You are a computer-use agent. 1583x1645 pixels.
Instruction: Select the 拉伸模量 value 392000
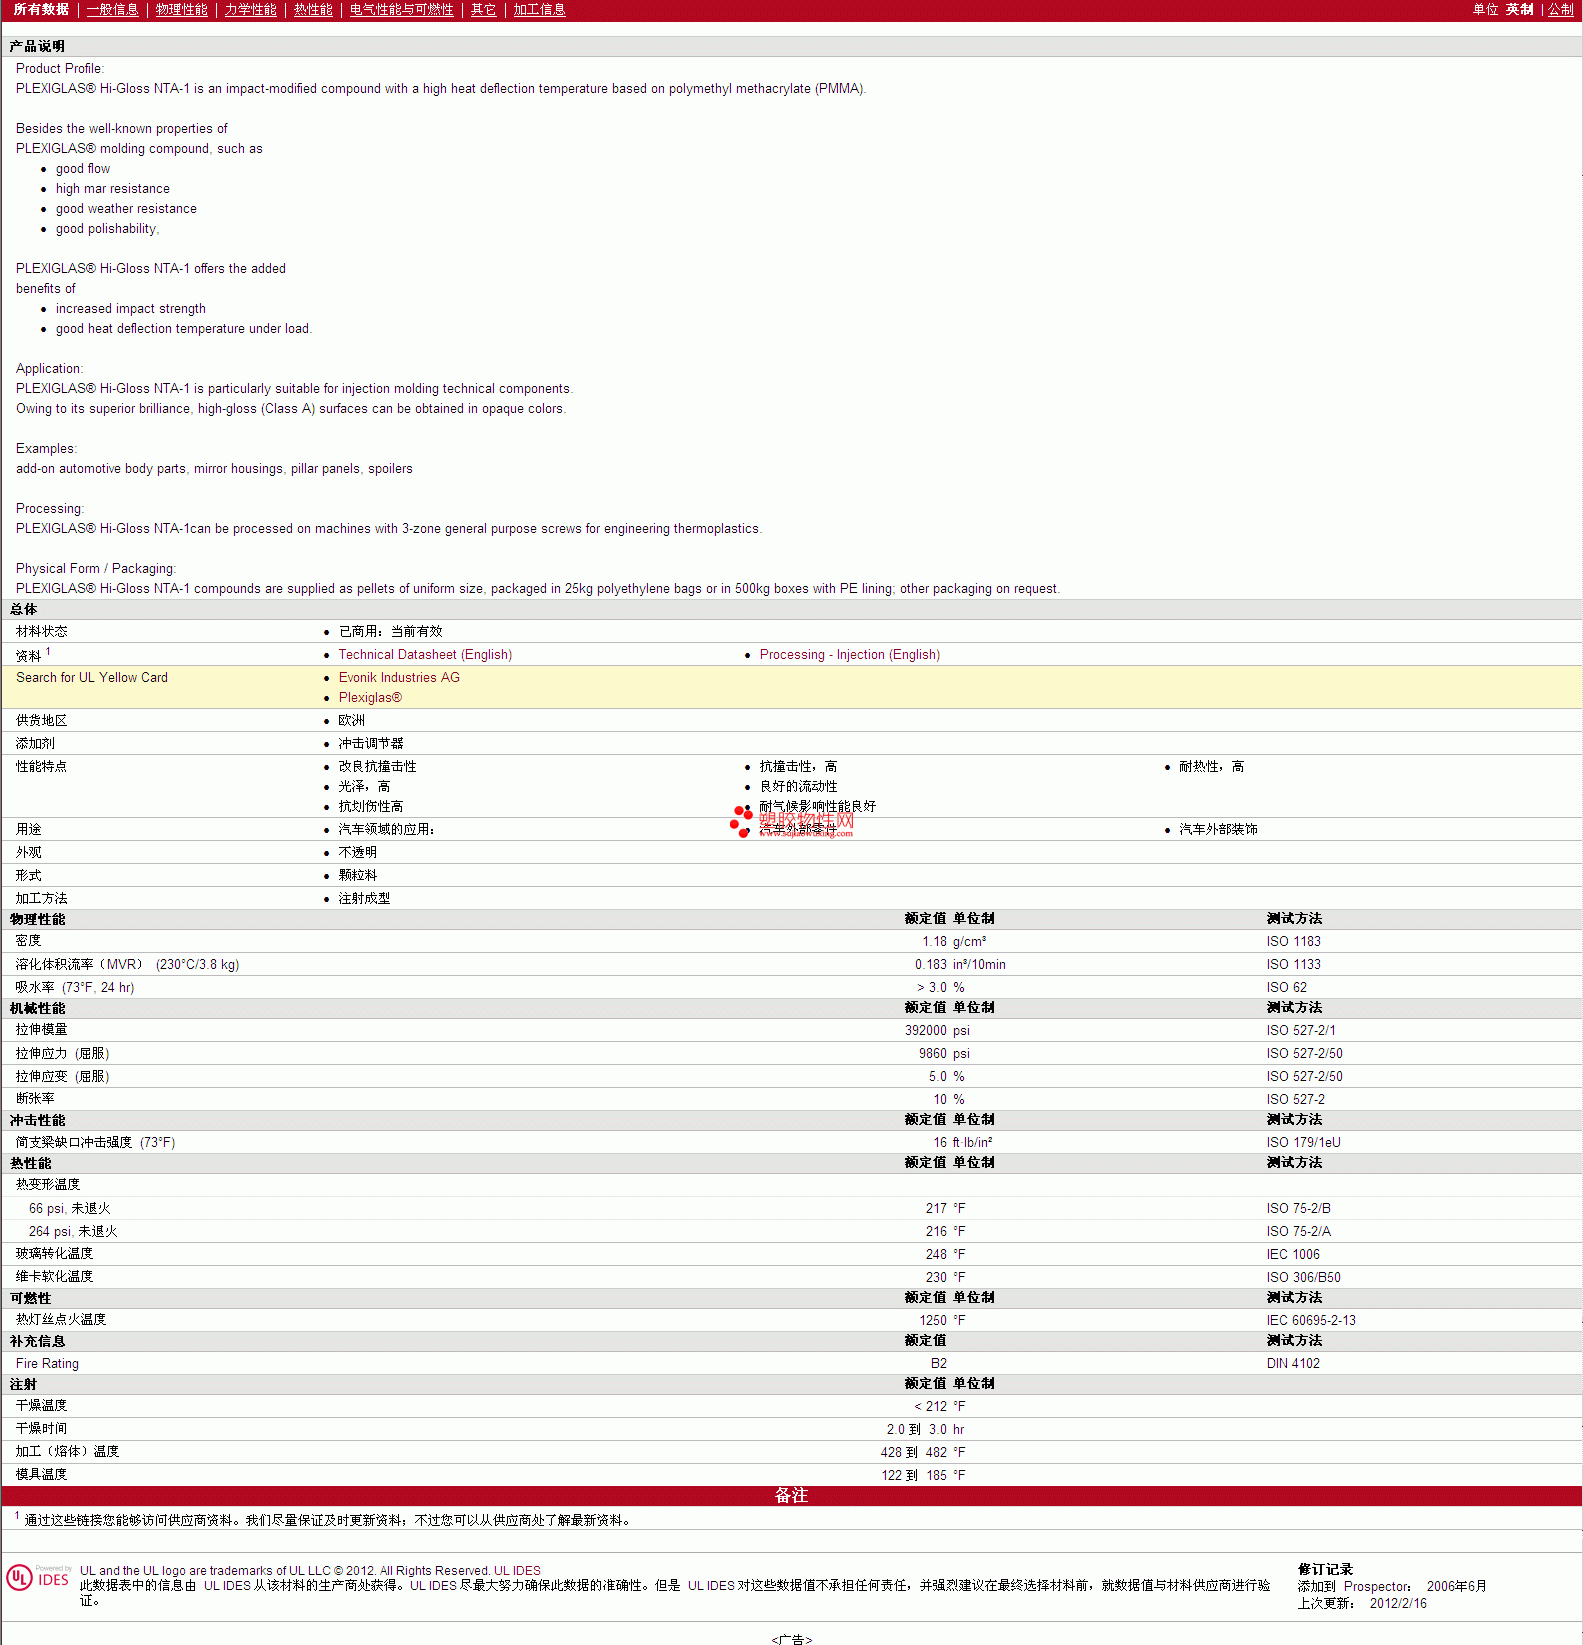[x=926, y=1031]
